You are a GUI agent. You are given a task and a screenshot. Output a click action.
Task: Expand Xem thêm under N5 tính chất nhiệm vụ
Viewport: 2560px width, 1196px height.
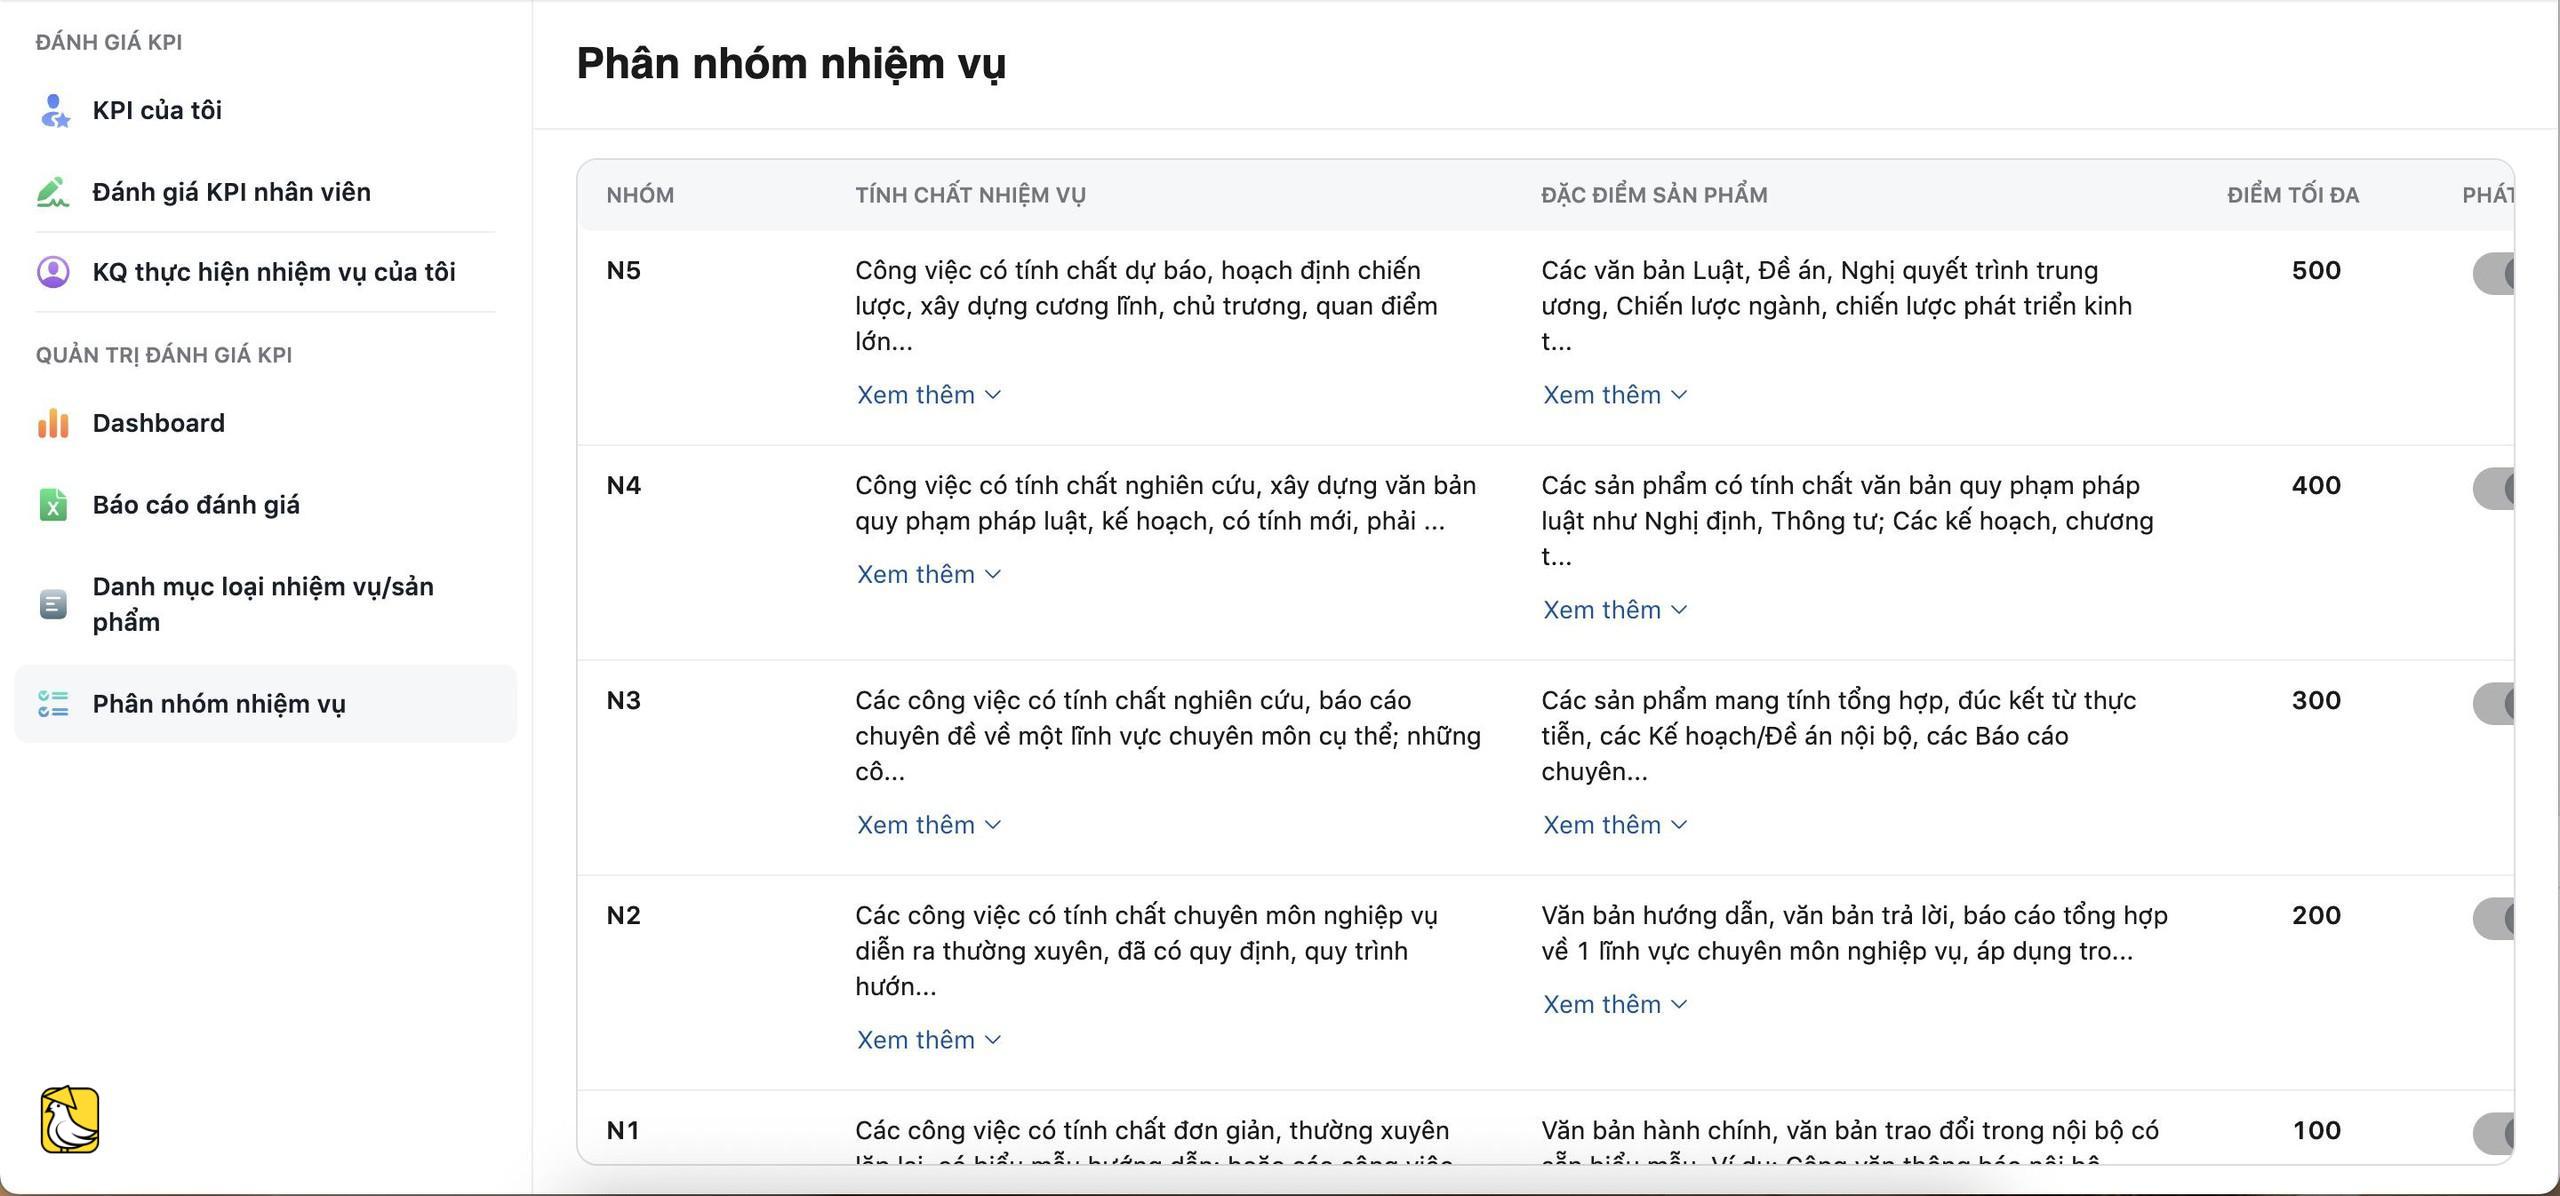[x=929, y=395]
